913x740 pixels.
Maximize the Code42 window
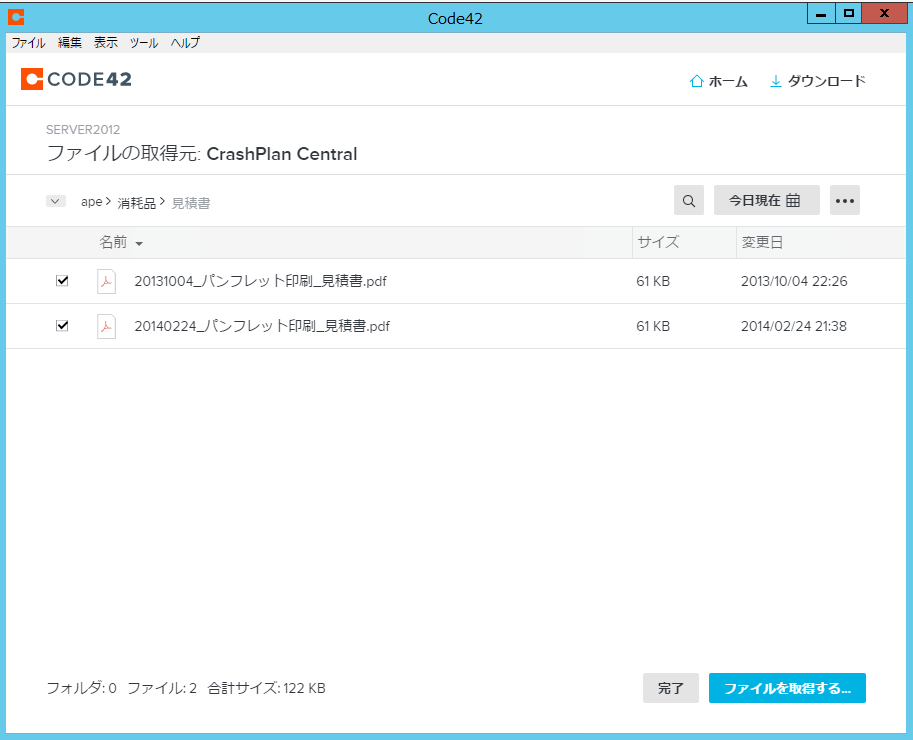point(848,14)
